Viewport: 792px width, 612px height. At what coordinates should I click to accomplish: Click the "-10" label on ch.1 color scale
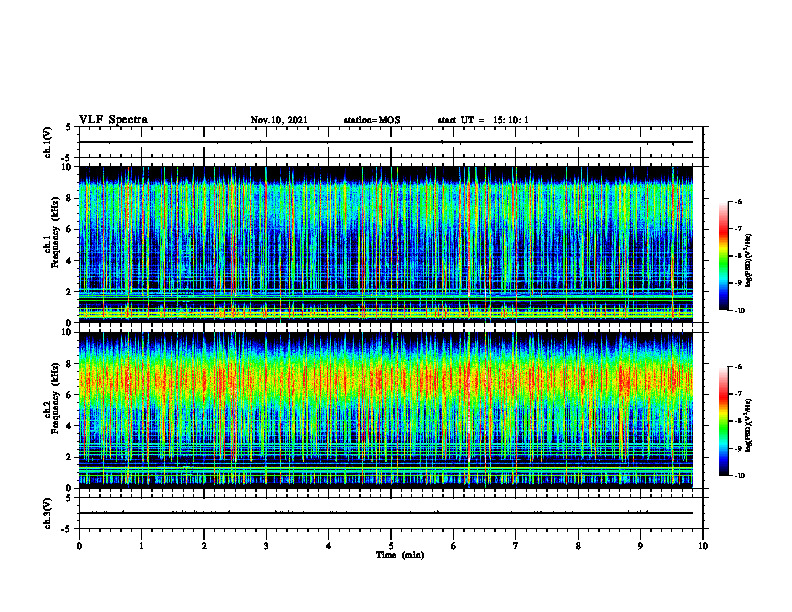(x=740, y=310)
